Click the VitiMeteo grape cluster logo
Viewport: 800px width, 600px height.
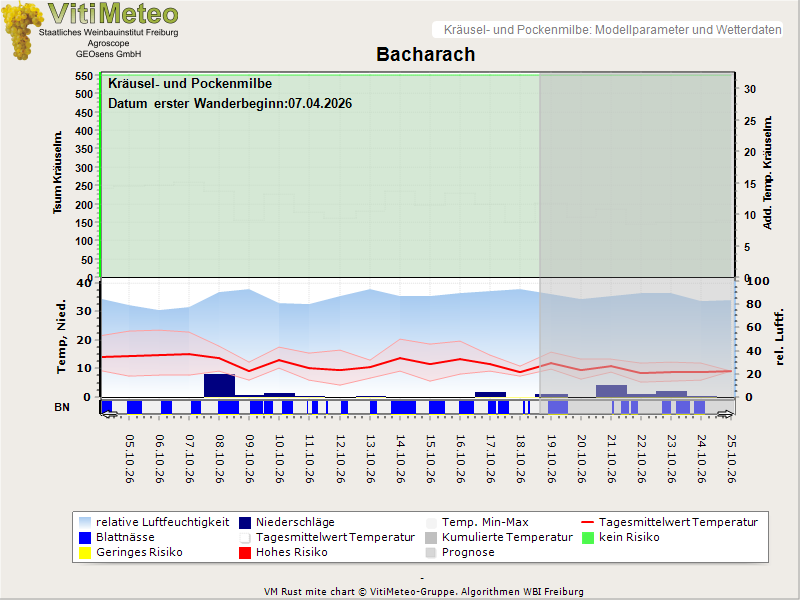click(x=21, y=30)
